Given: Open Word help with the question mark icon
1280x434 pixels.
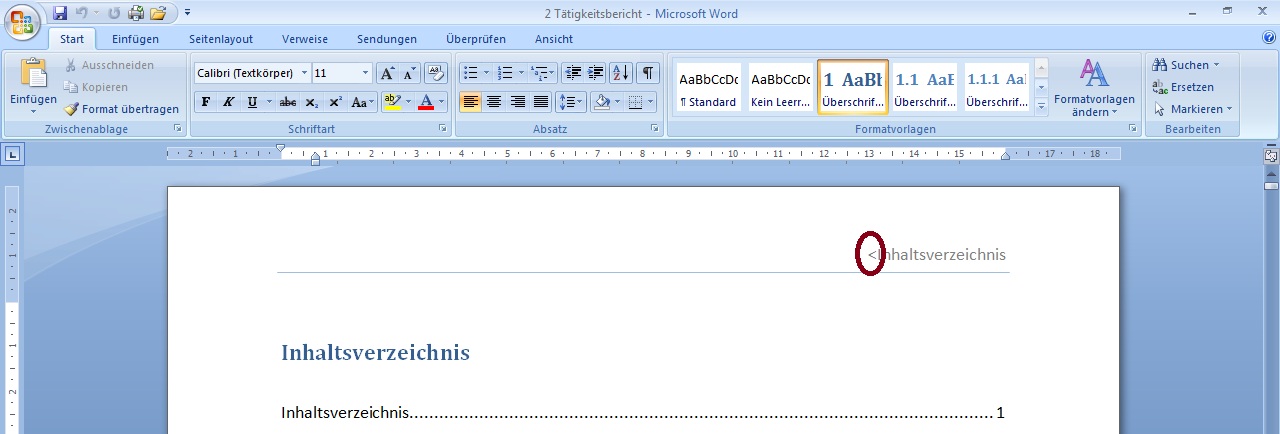Looking at the screenshot, I should click(x=1269, y=38).
